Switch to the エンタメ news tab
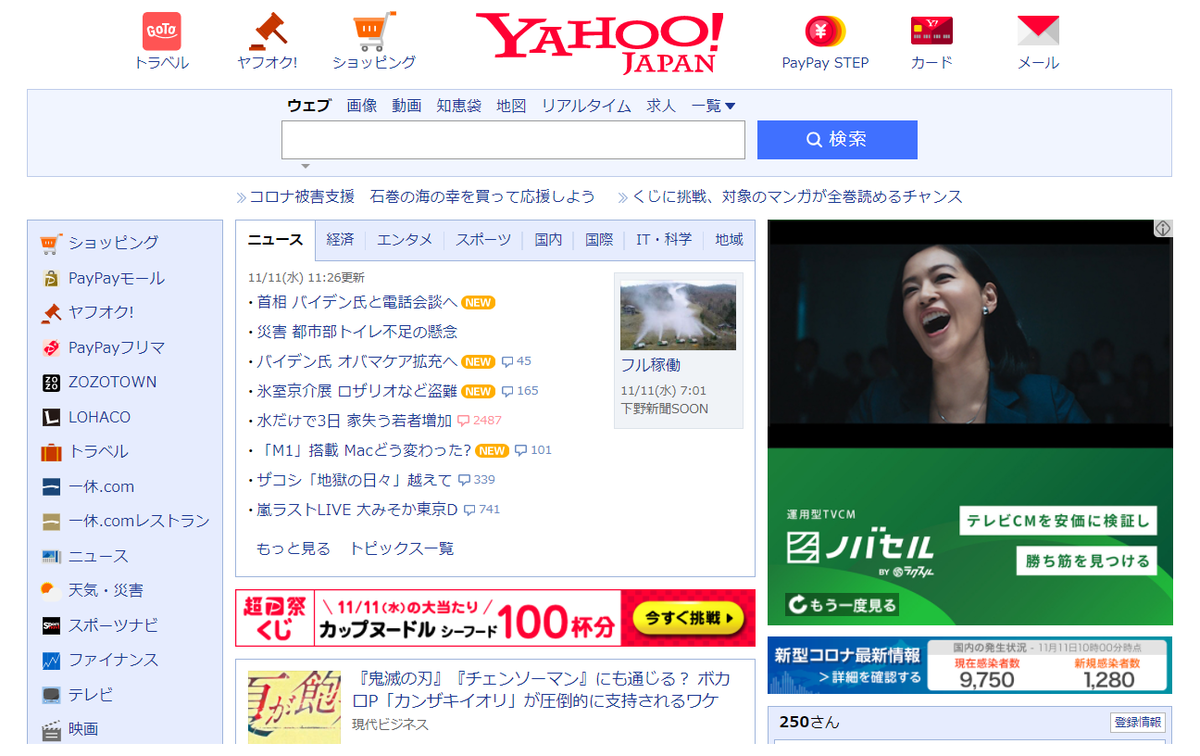The height and width of the screenshot is (756, 1200). pyautogui.click(x=405, y=240)
